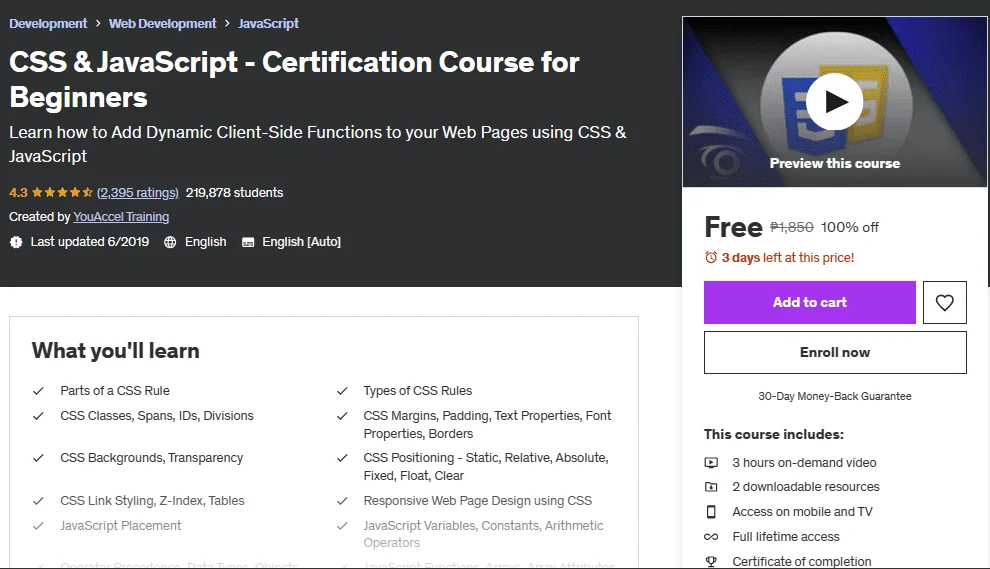Click 2 downloadable resources text
The image size is (990, 569).
click(806, 487)
